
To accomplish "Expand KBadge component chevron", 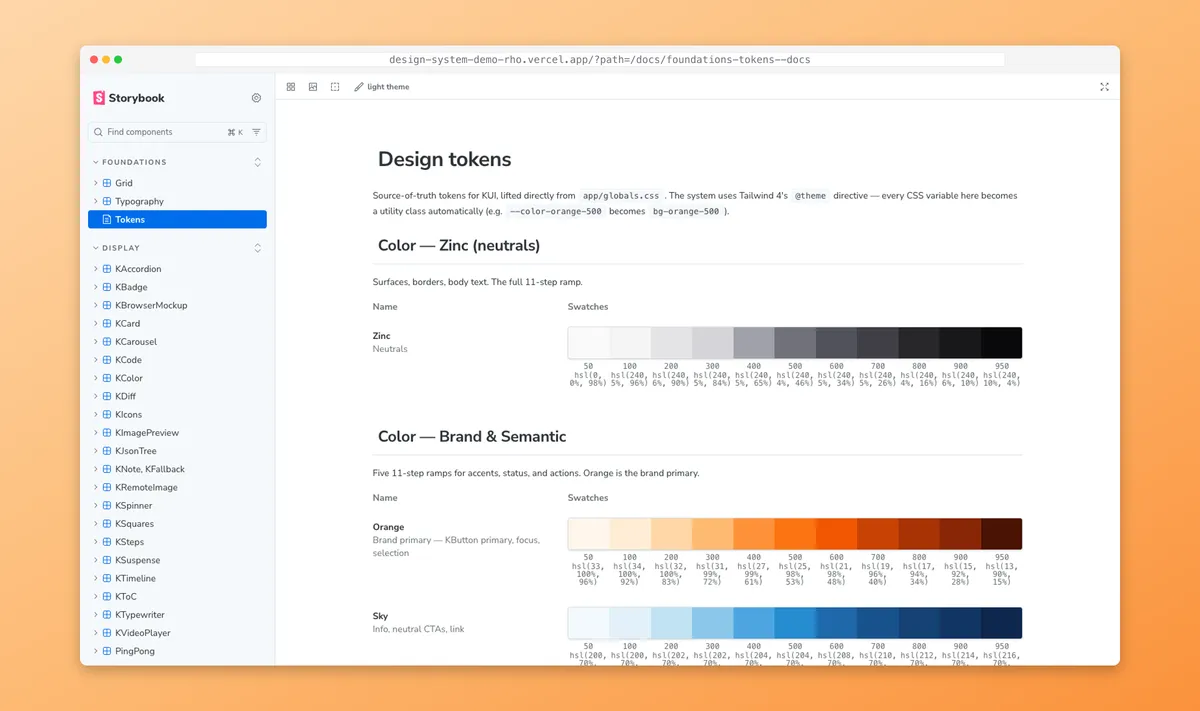I will pos(96,287).
